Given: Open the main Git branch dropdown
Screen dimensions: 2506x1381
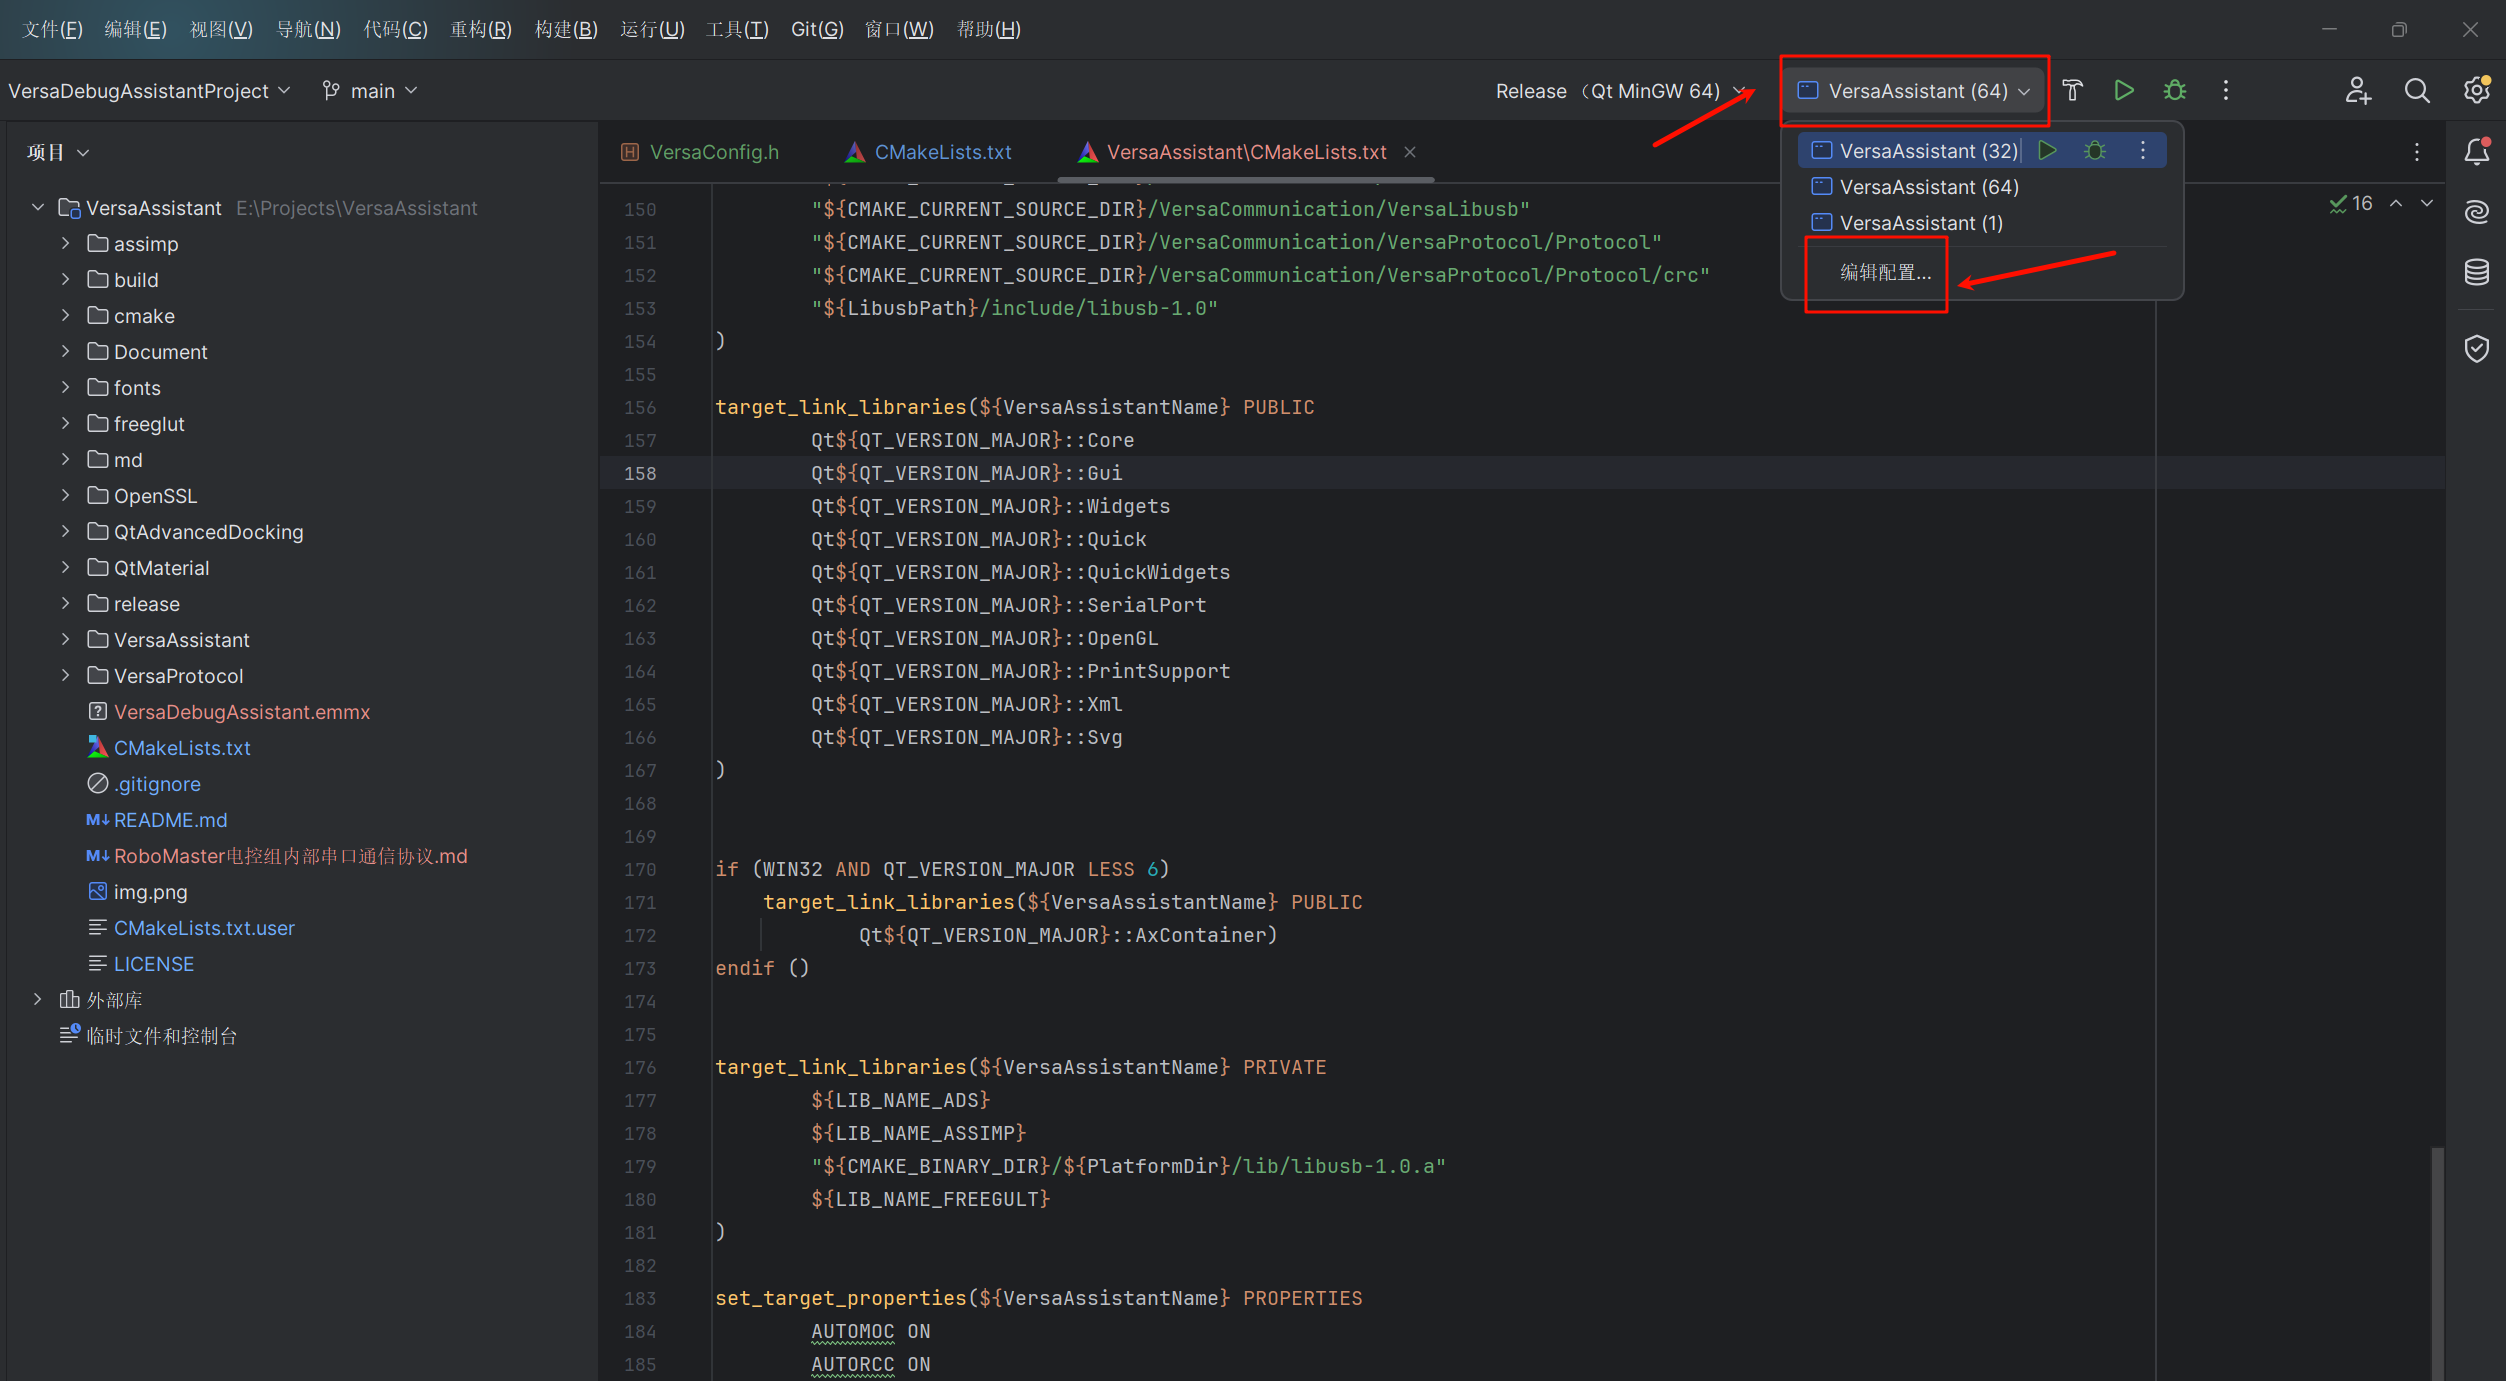Looking at the screenshot, I should coord(370,91).
